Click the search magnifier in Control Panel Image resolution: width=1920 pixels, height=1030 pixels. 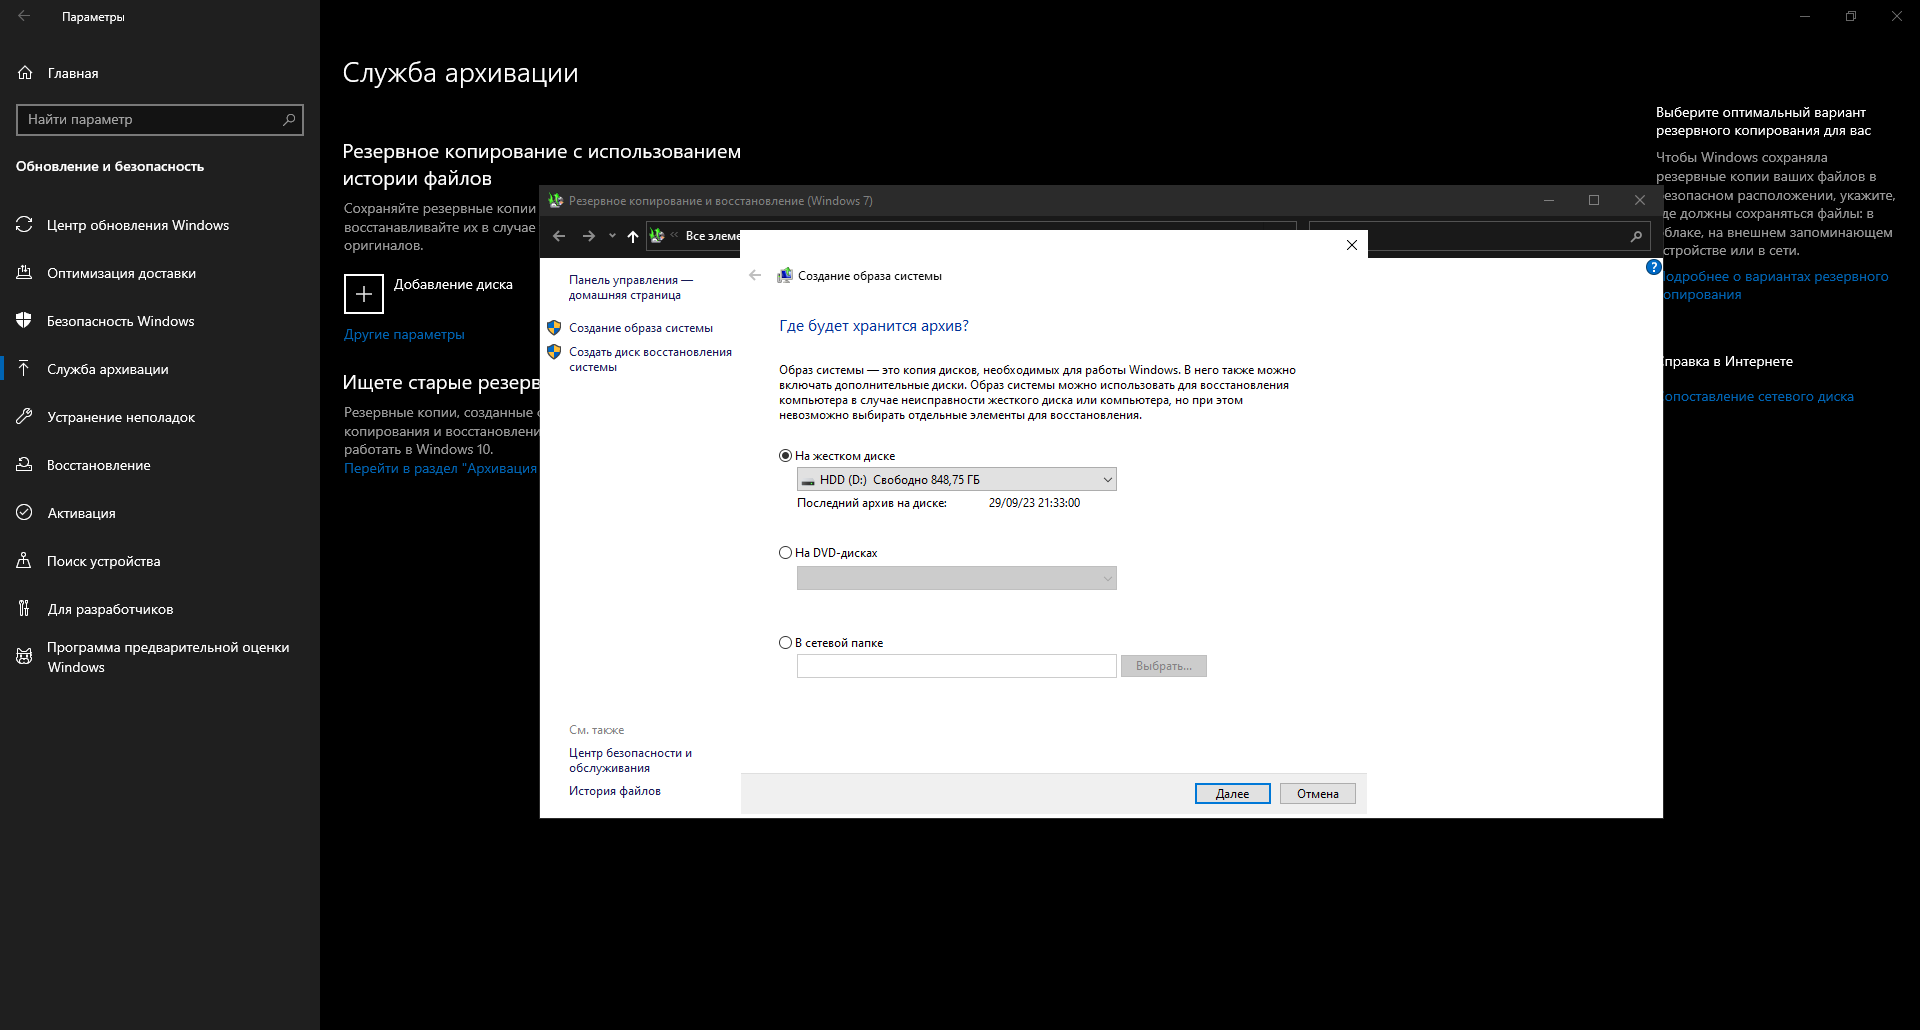(x=1636, y=236)
